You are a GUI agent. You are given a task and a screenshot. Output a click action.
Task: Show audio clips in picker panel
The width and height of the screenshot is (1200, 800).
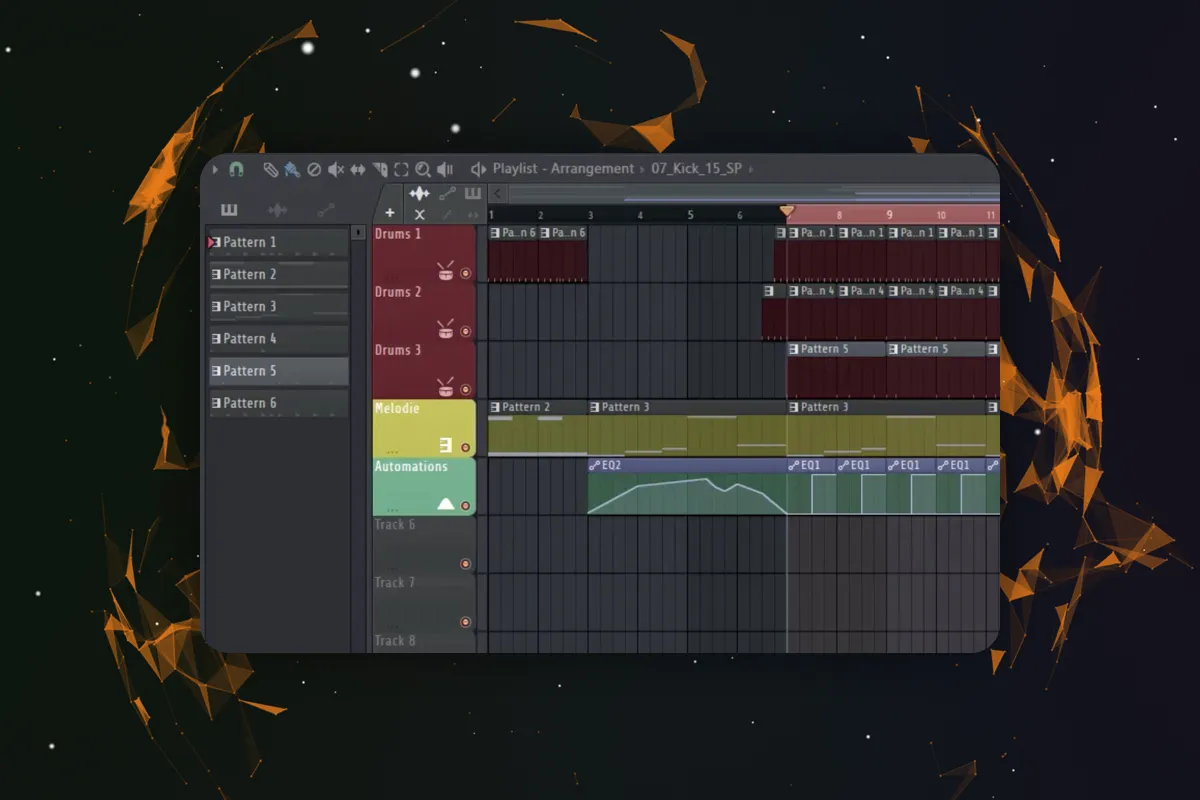tap(278, 210)
